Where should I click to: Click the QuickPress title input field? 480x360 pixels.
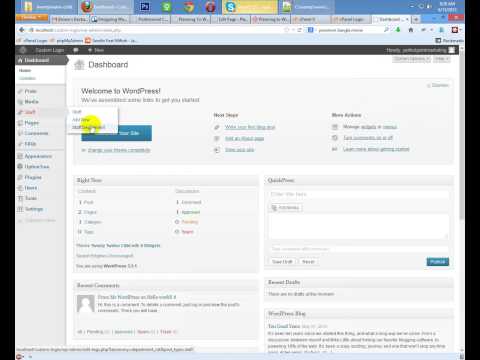click(x=358, y=194)
